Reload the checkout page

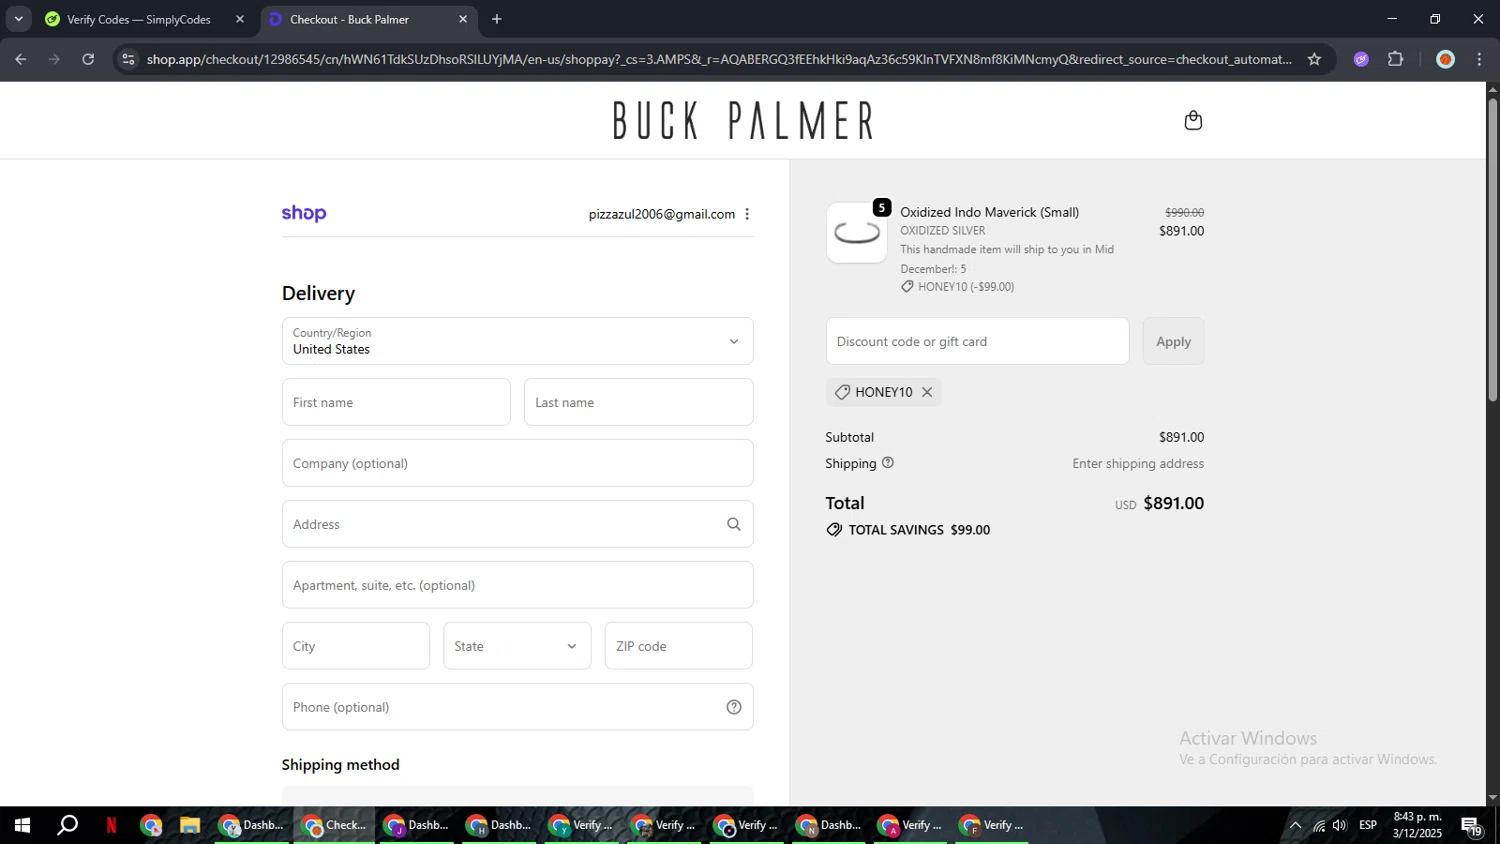tap(88, 59)
